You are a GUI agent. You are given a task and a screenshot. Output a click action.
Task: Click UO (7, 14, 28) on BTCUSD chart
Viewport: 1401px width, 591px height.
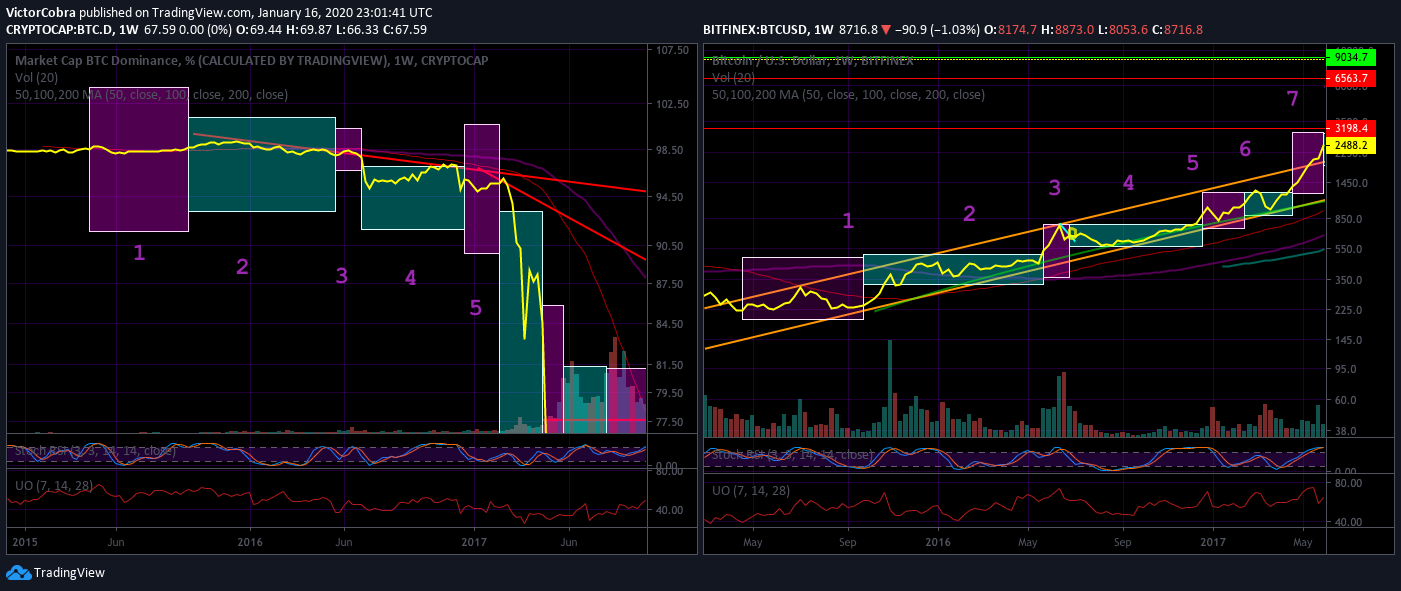pyautogui.click(x=751, y=491)
